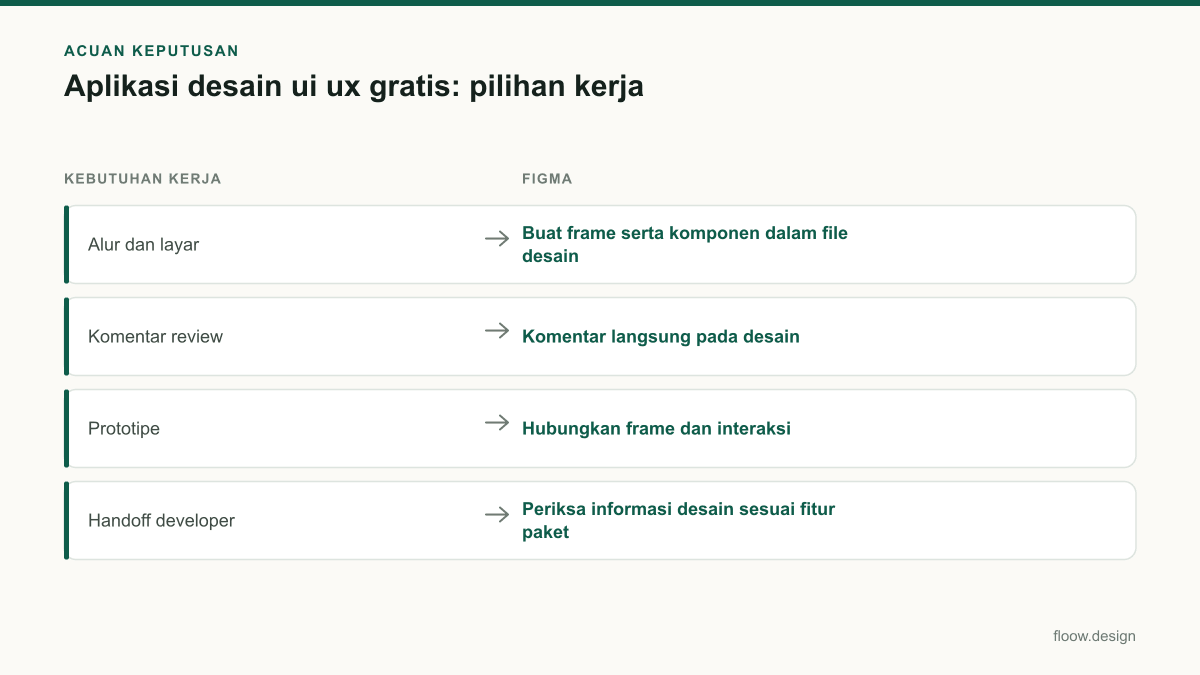This screenshot has width=1200, height=675.
Task: Click the "FIGMA" column header
Action: click(x=547, y=179)
